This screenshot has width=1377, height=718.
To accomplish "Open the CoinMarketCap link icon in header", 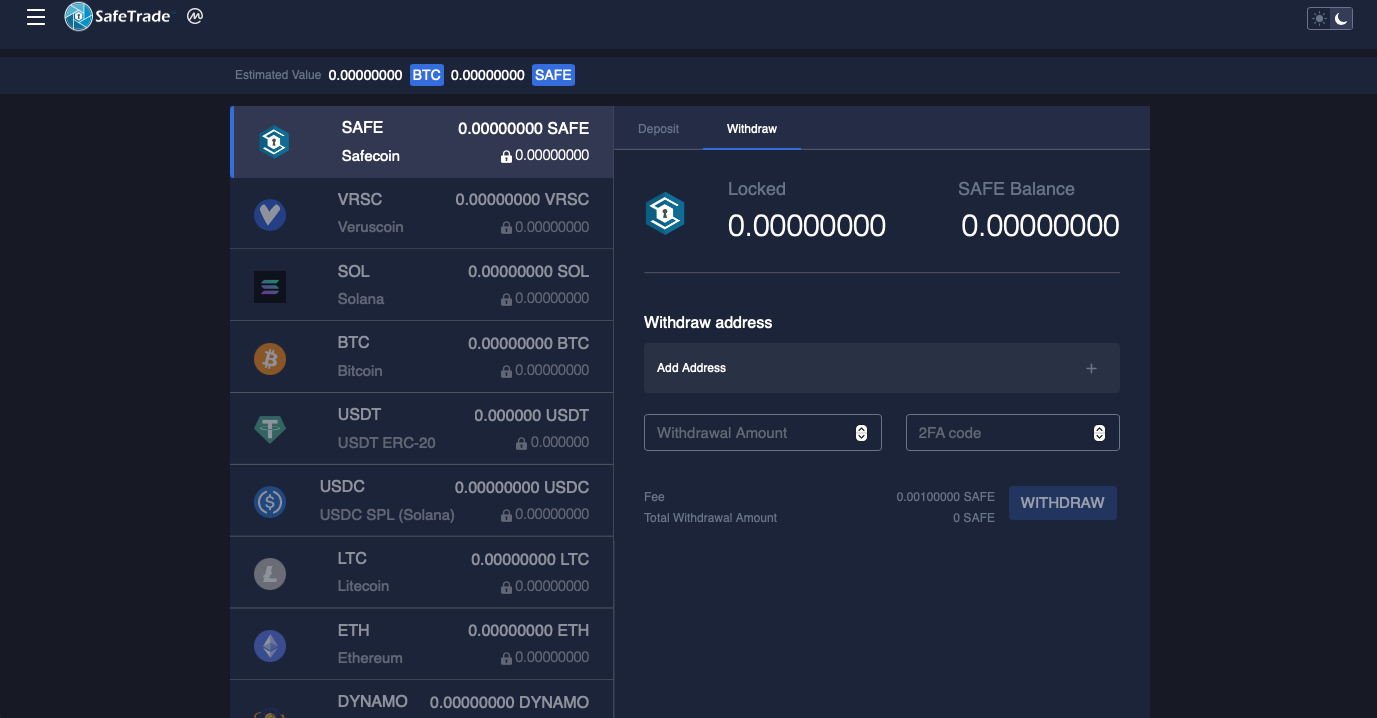I will tap(194, 16).
